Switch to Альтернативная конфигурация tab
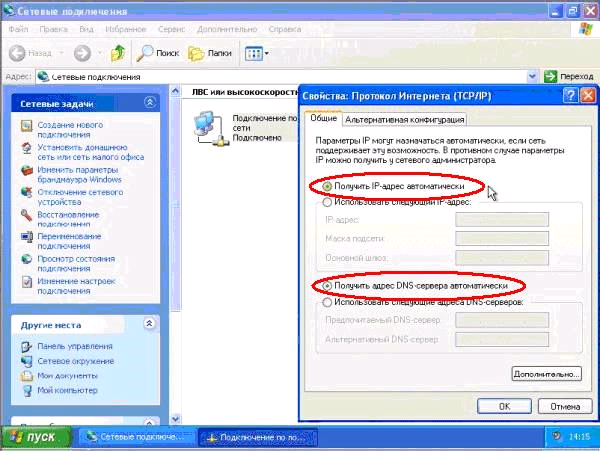This screenshot has width=600, height=451. point(404,120)
